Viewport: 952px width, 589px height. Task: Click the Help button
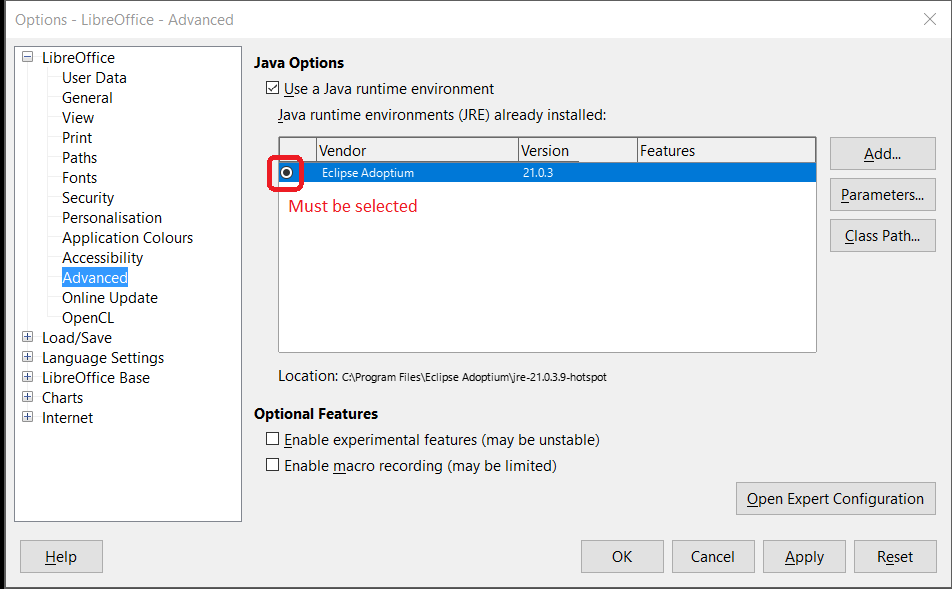pyautogui.click(x=61, y=556)
